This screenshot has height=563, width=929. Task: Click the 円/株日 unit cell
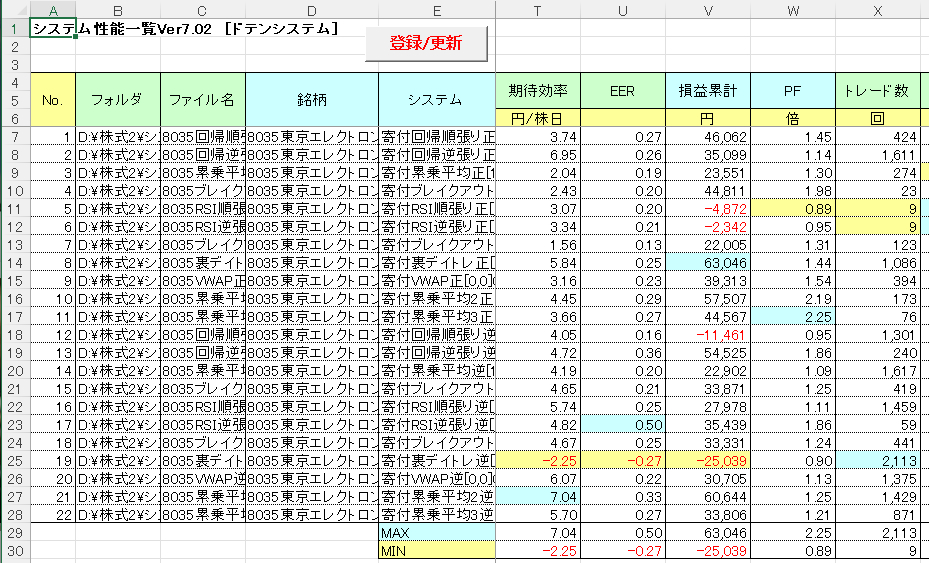pyautogui.click(x=538, y=118)
